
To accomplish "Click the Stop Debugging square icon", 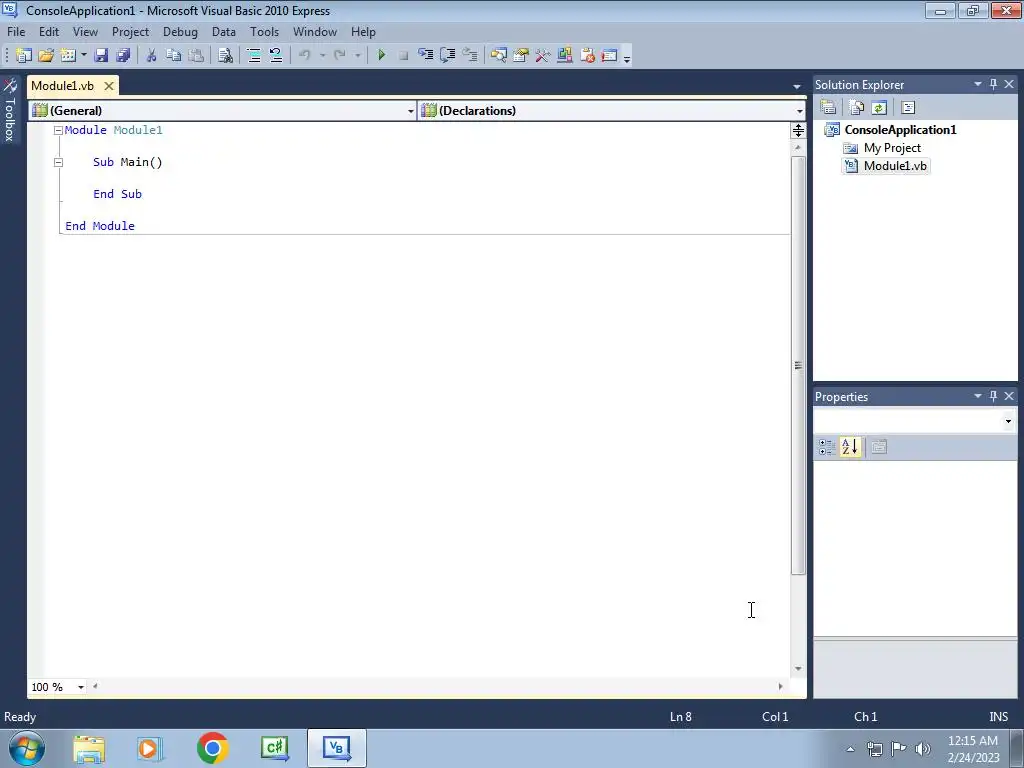I will click(x=404, y=56).
